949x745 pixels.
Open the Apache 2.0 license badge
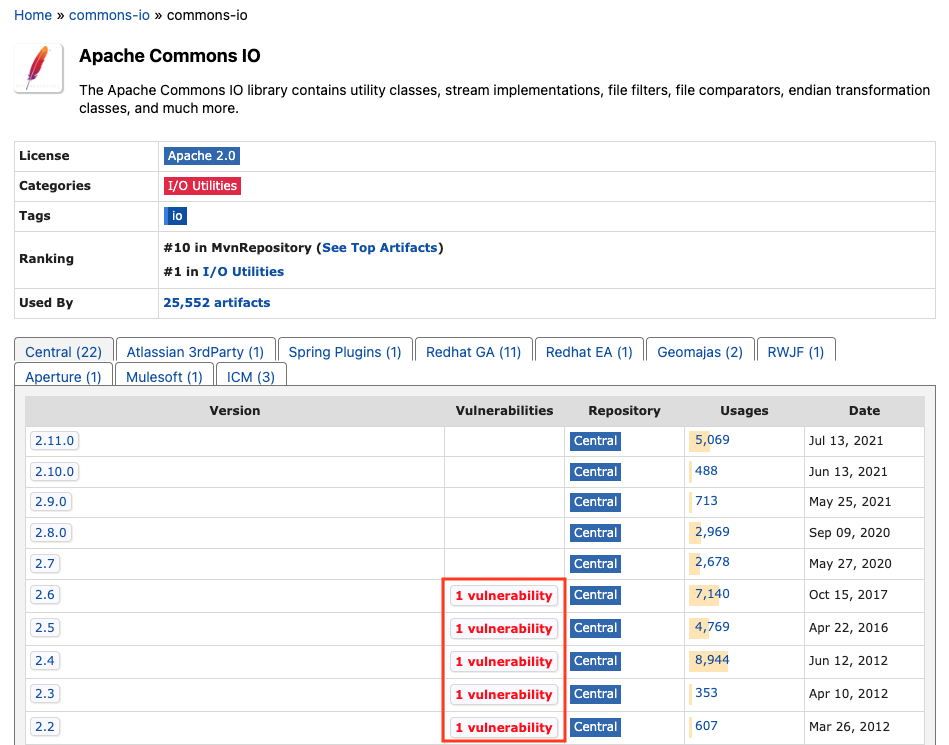pyautogui.click(x=202, y=156)
